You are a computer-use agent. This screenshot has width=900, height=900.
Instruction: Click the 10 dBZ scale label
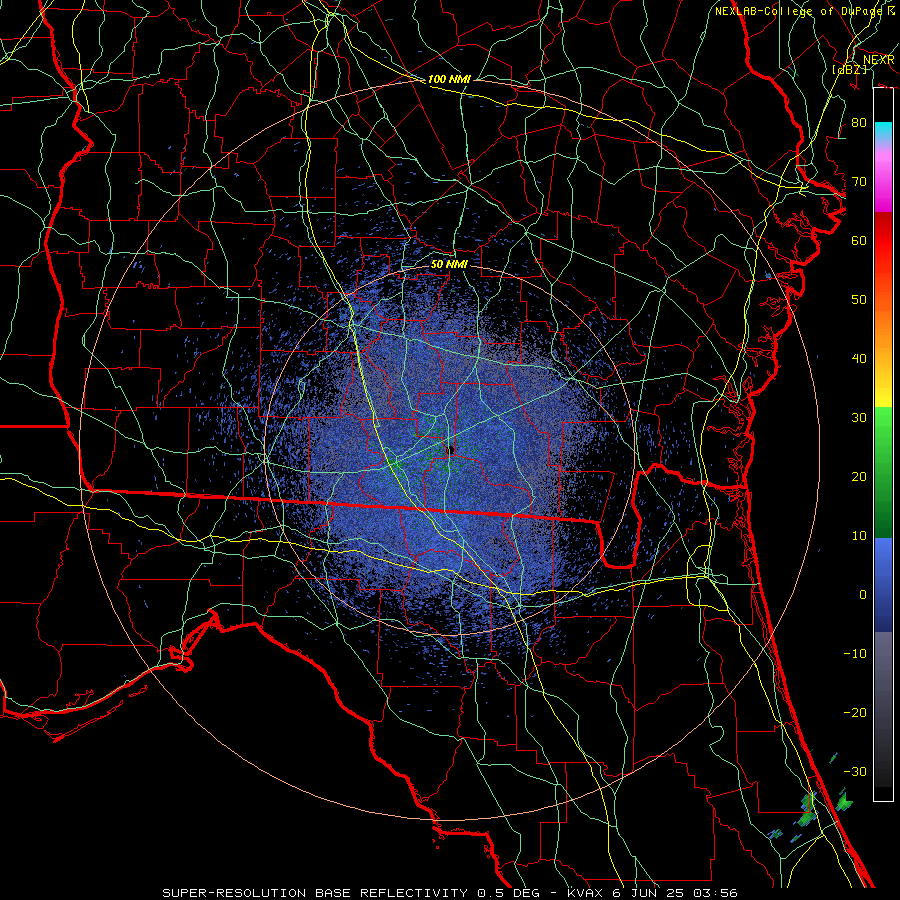pos(859,536)
